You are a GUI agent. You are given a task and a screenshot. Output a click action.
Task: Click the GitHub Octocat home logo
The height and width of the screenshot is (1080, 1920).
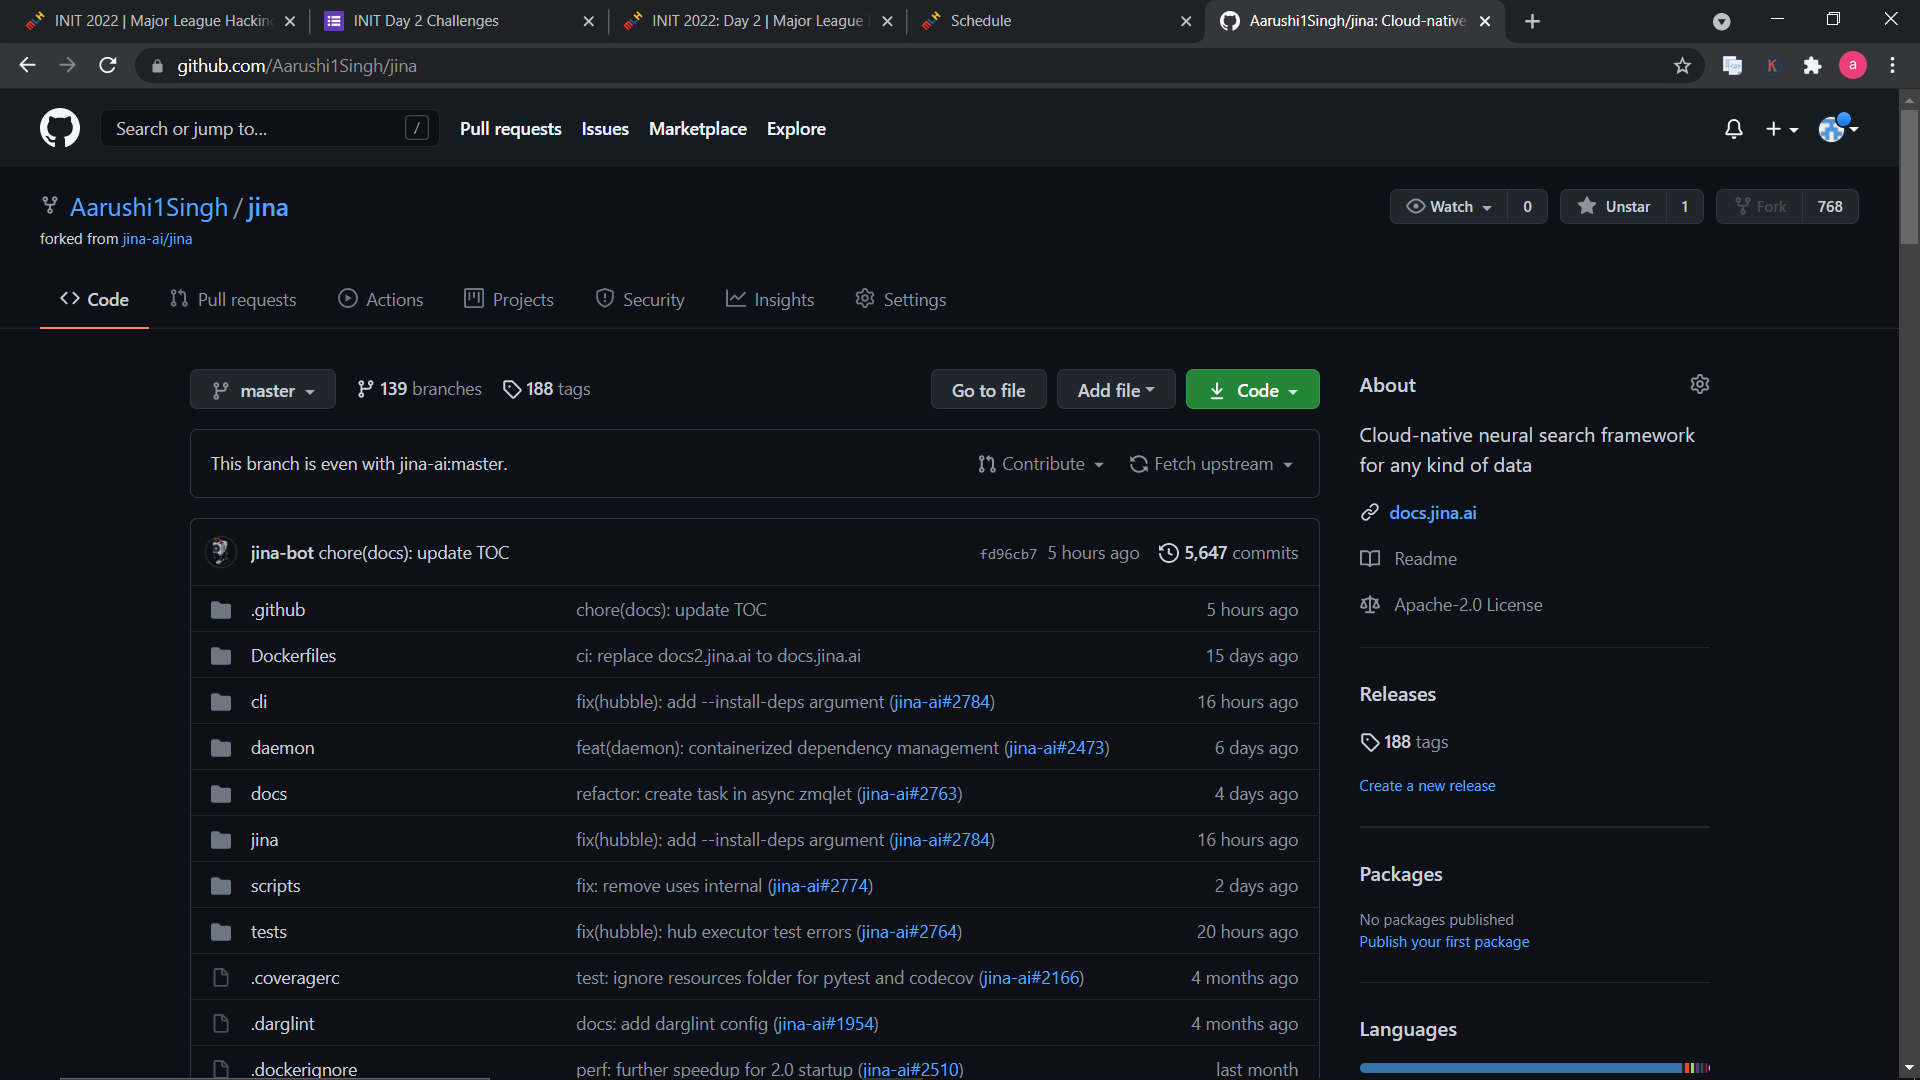(x=59, y=128)
